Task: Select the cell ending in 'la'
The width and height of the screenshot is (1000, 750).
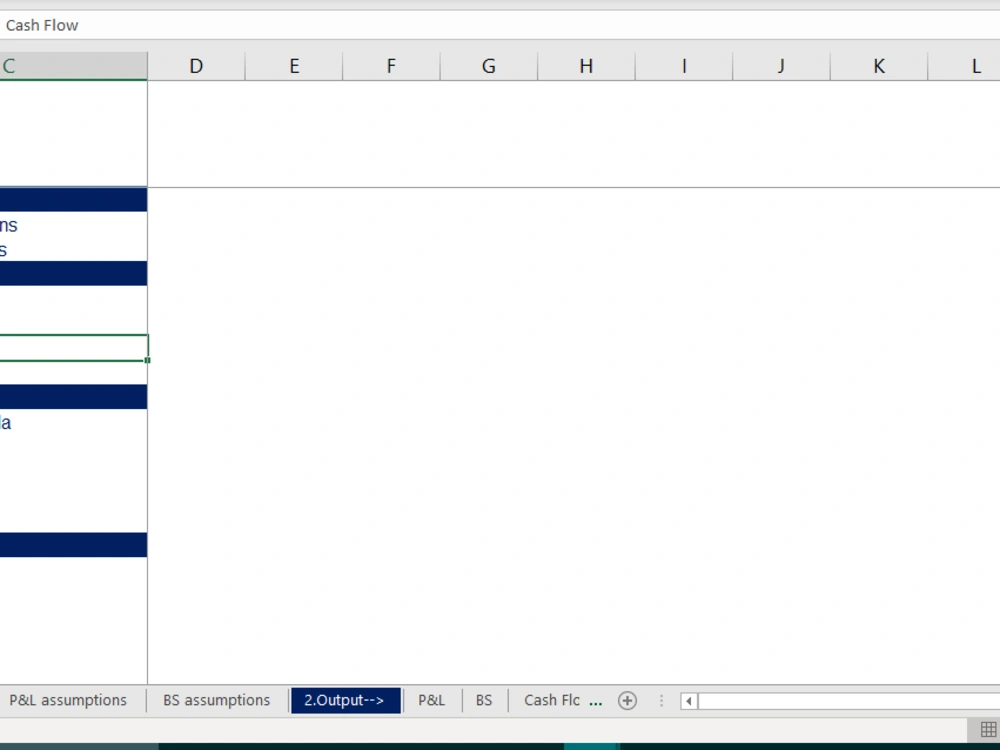Action: coord(73,423)
